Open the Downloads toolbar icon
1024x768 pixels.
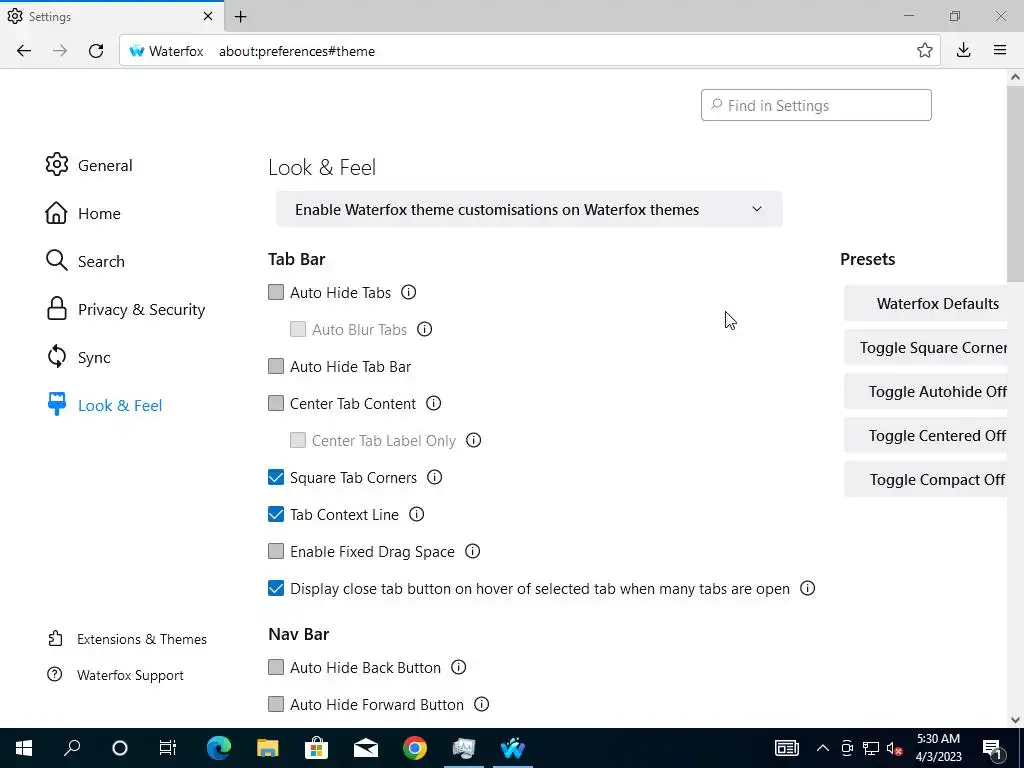pos(963,50)
